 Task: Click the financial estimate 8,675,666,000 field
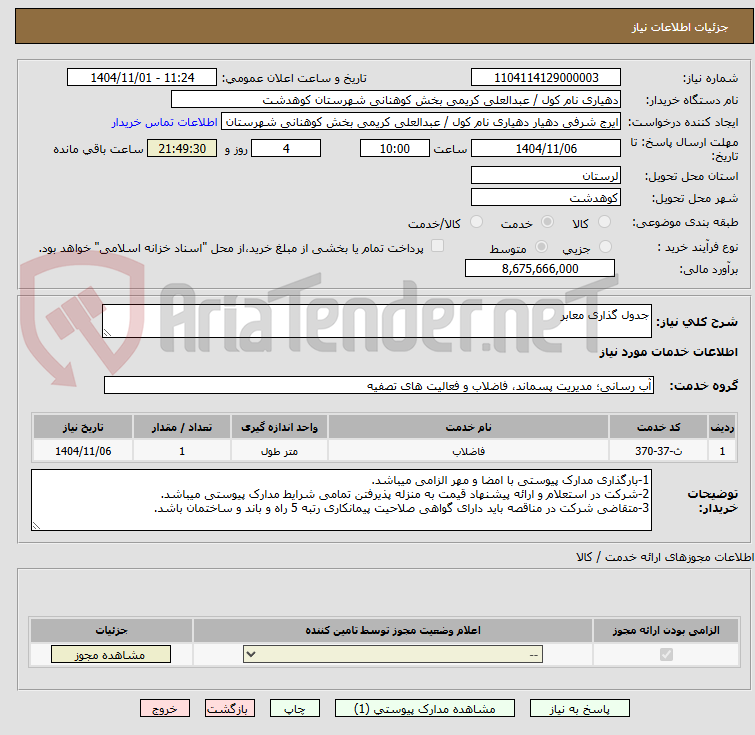point(540,268)
